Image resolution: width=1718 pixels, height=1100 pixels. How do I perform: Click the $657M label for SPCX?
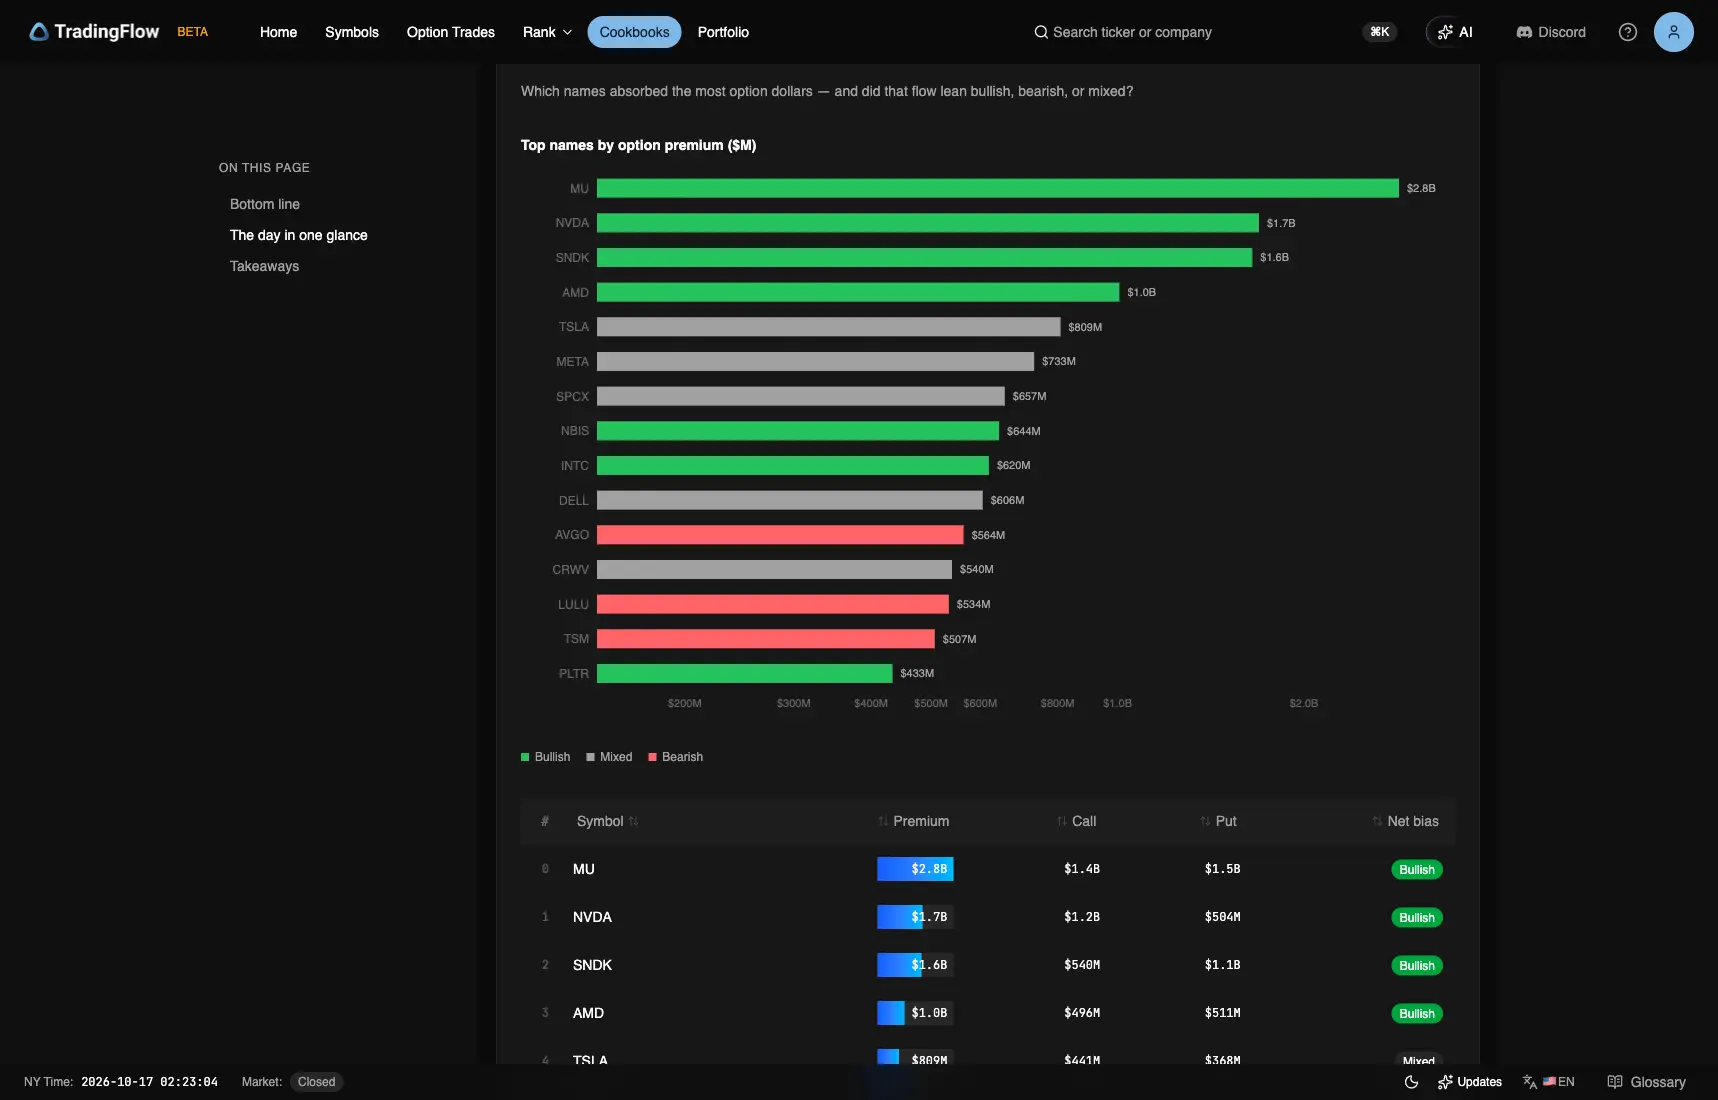click(1029, 396)
